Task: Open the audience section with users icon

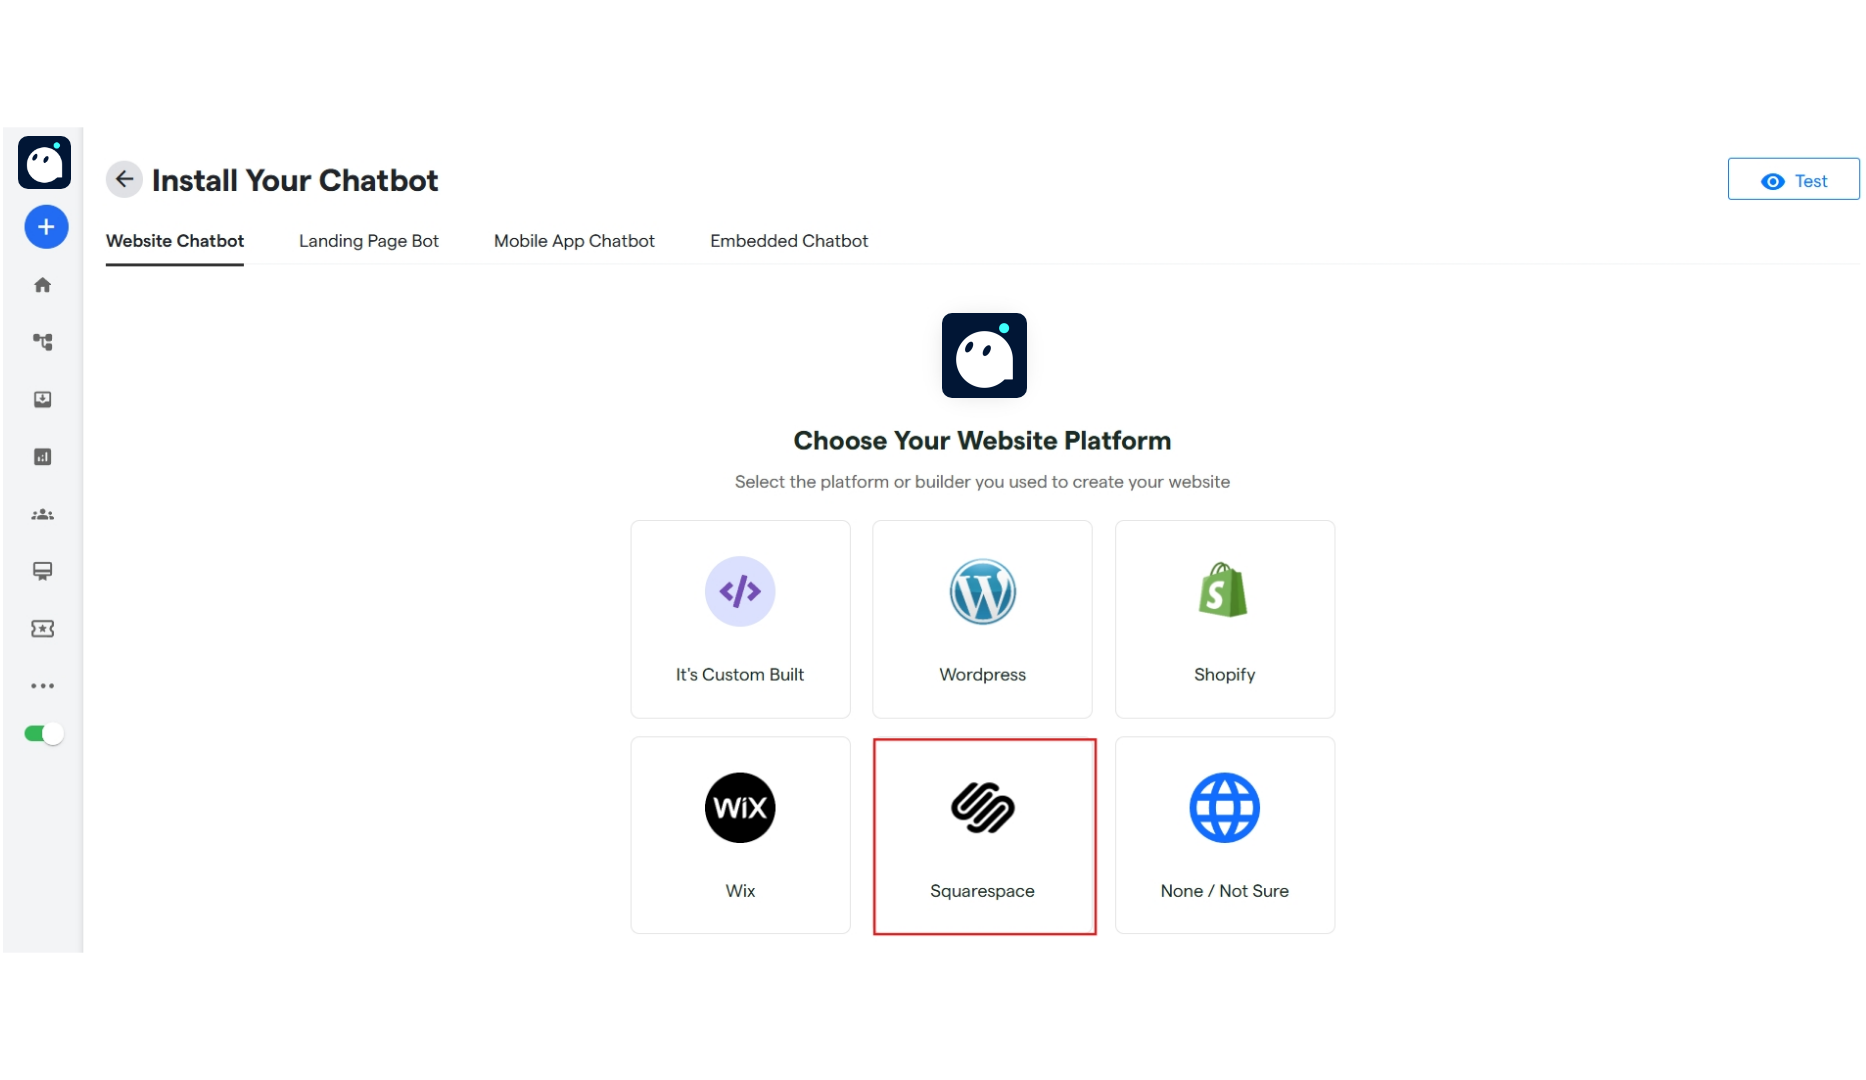Action: 42,514
